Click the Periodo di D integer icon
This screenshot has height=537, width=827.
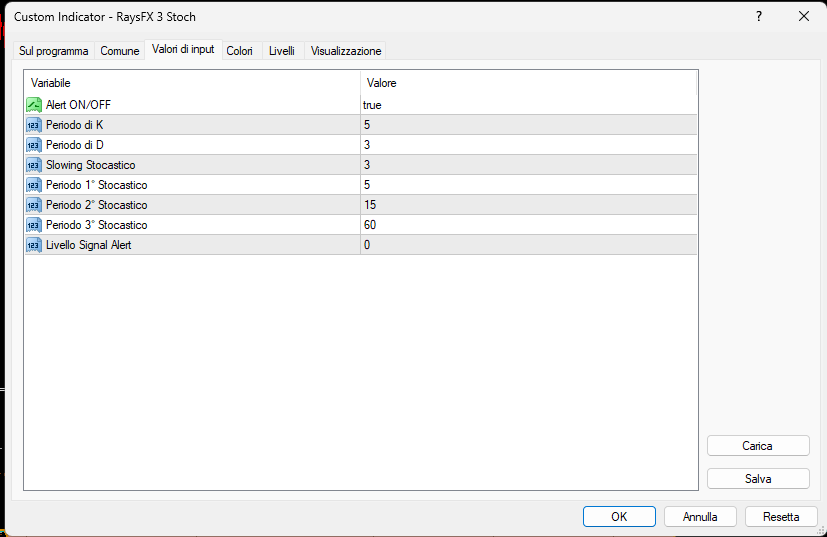pyautogui.click(x=34, y=145)
